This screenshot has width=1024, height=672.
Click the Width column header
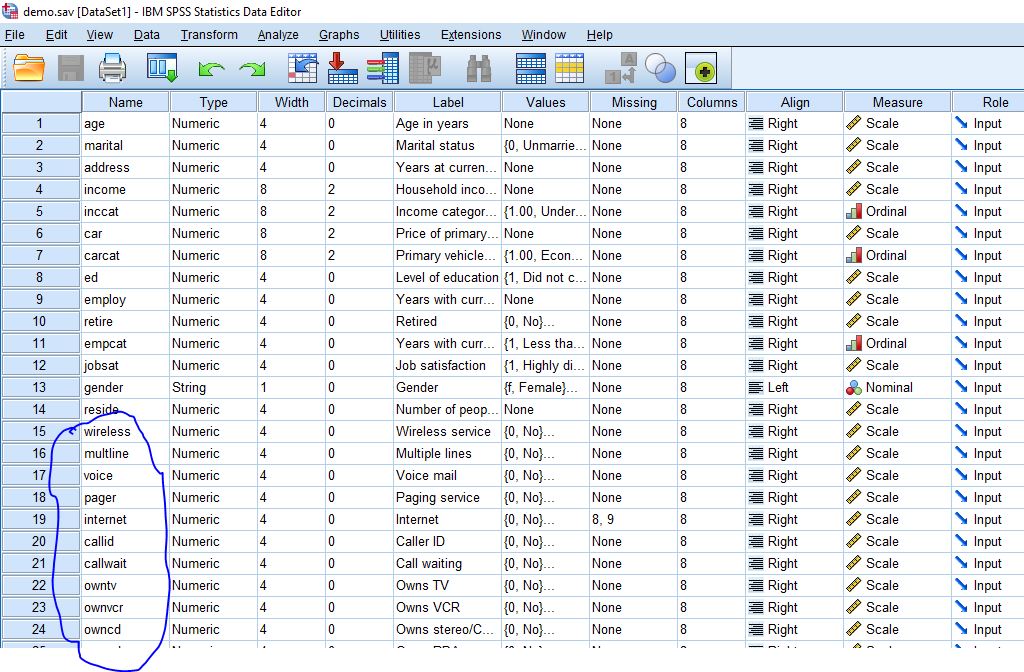pyautogui.click(x=291, y=102)
